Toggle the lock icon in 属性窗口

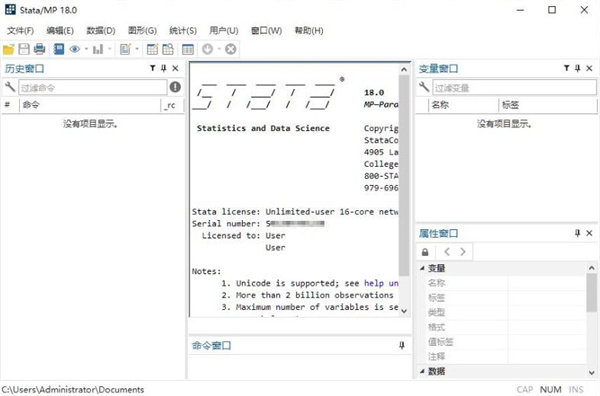(425, 252)
